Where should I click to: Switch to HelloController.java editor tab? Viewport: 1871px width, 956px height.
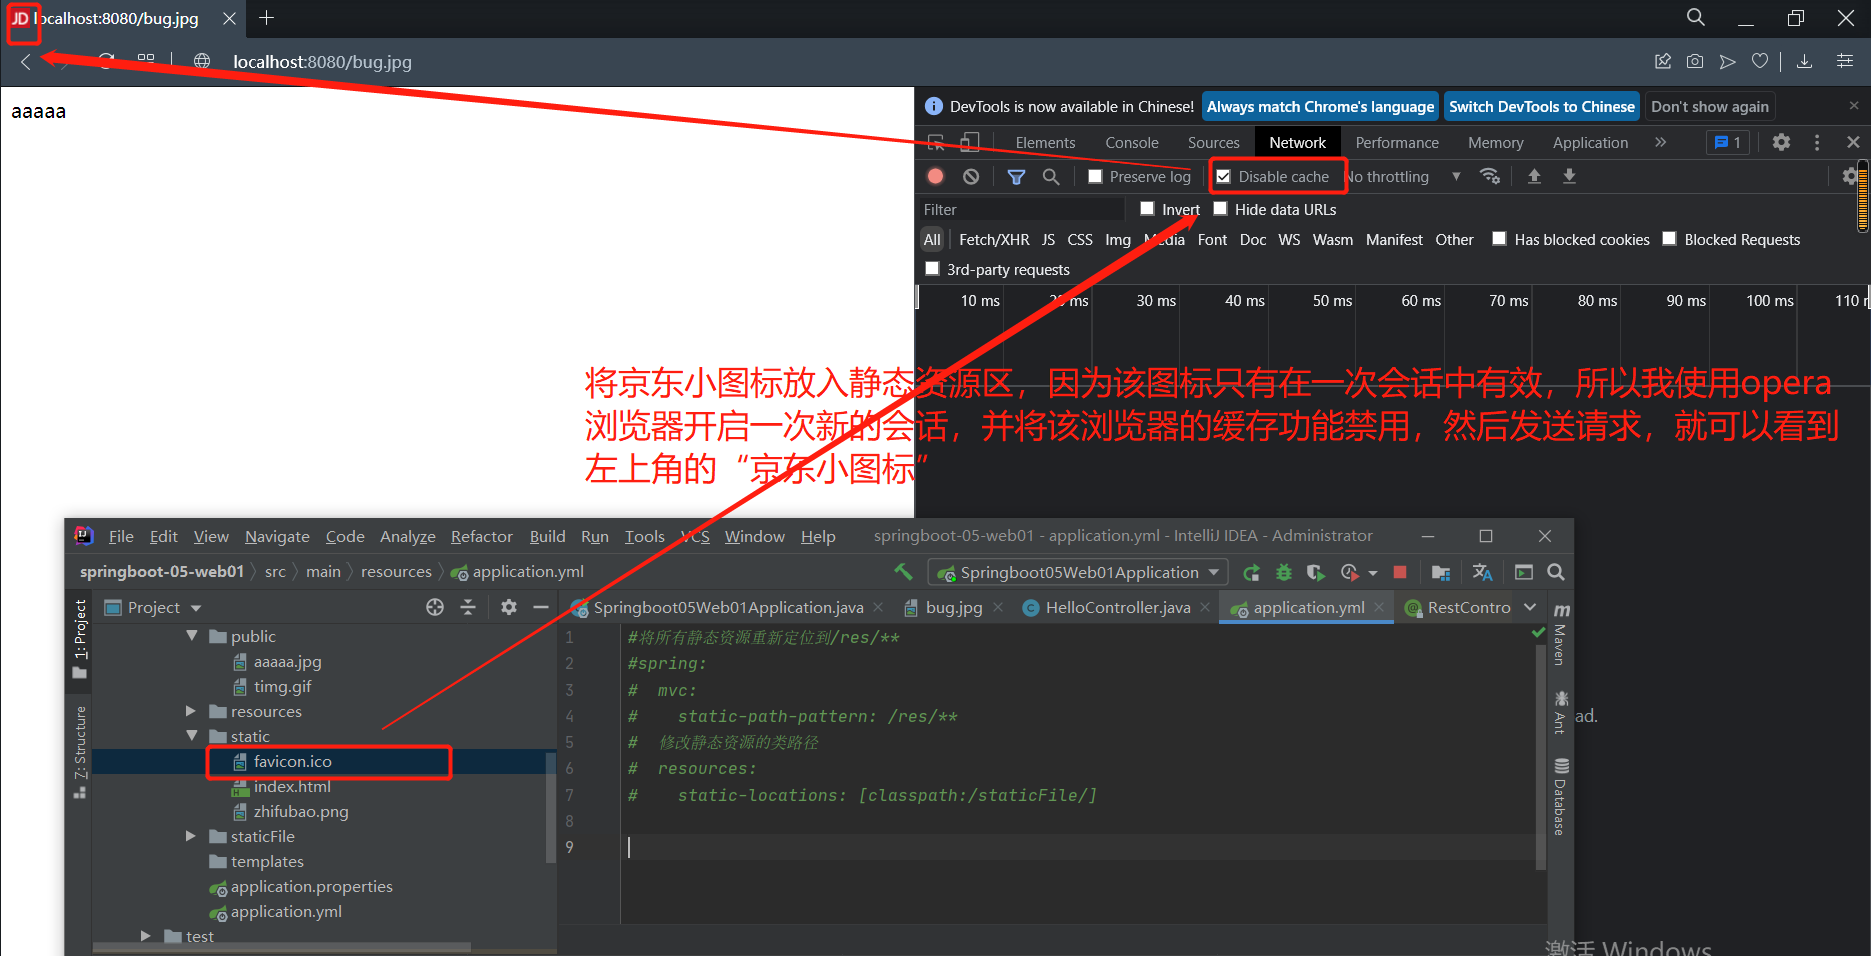click(1116, 607)
